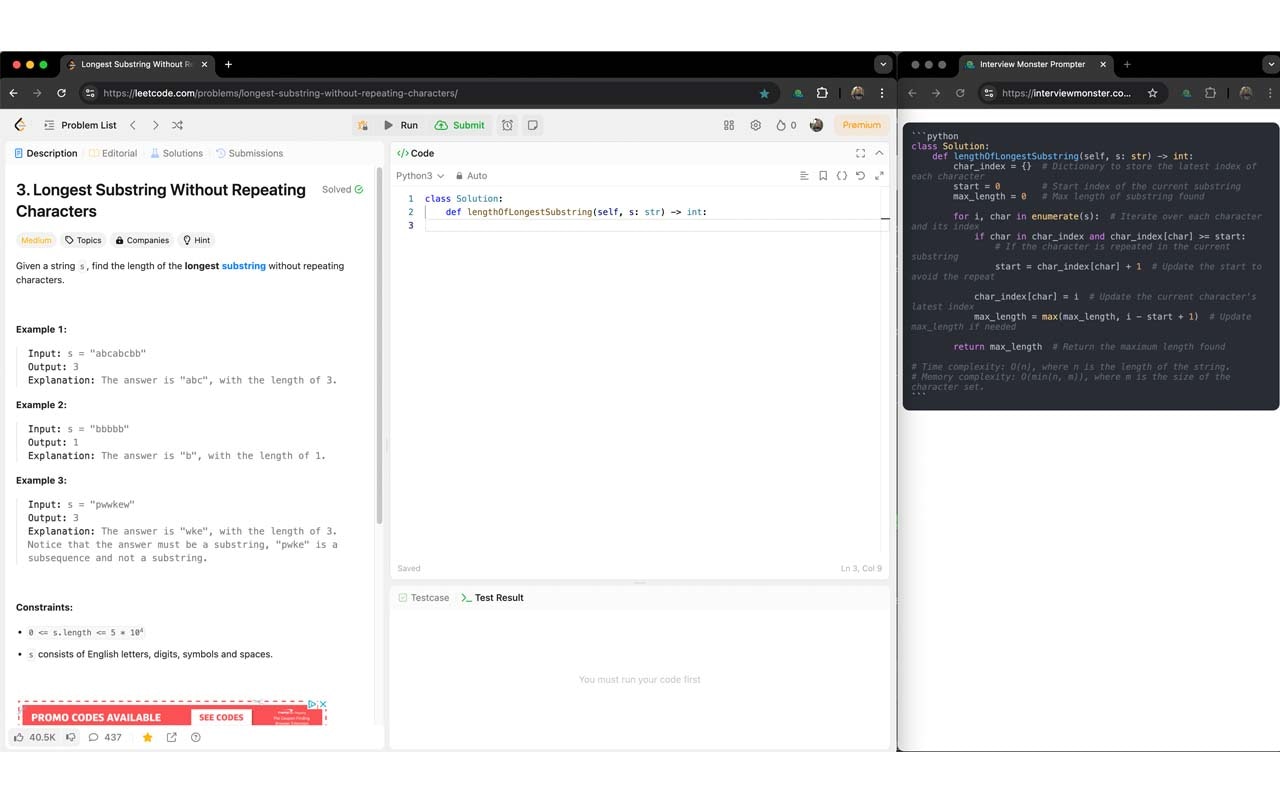Switch to the Solutions tab

point(177,153)
